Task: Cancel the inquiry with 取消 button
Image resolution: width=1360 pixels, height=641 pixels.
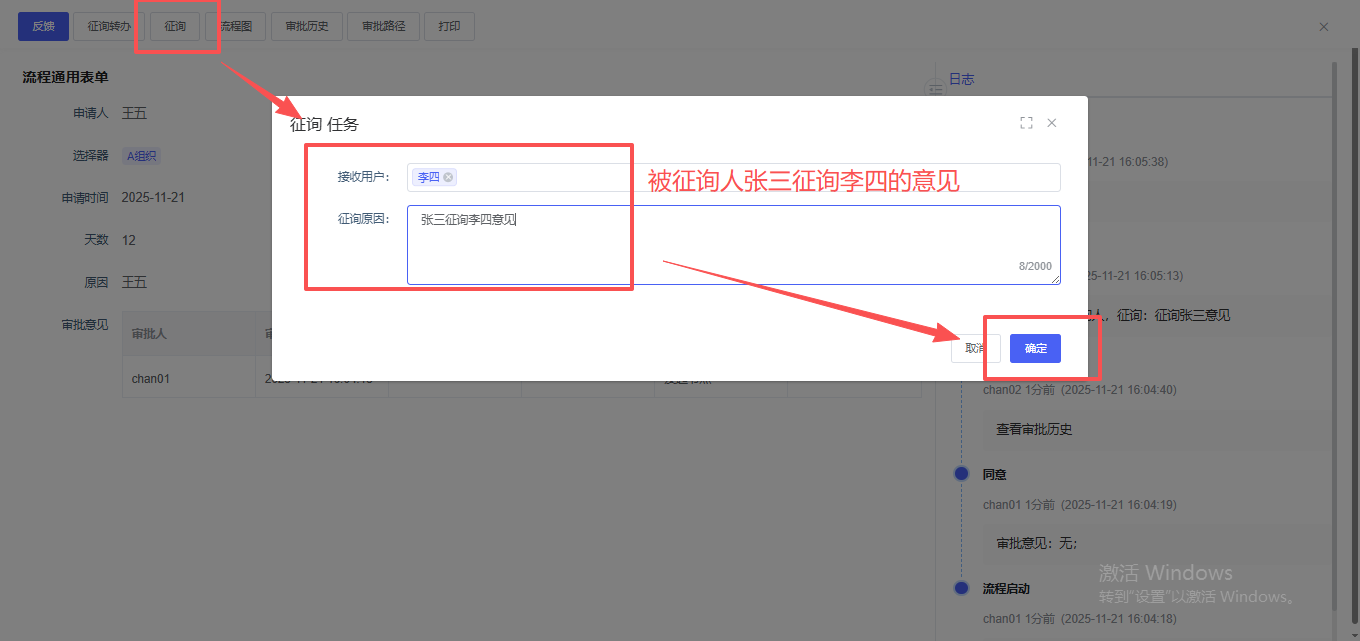Action: click(x=975, y=348)
